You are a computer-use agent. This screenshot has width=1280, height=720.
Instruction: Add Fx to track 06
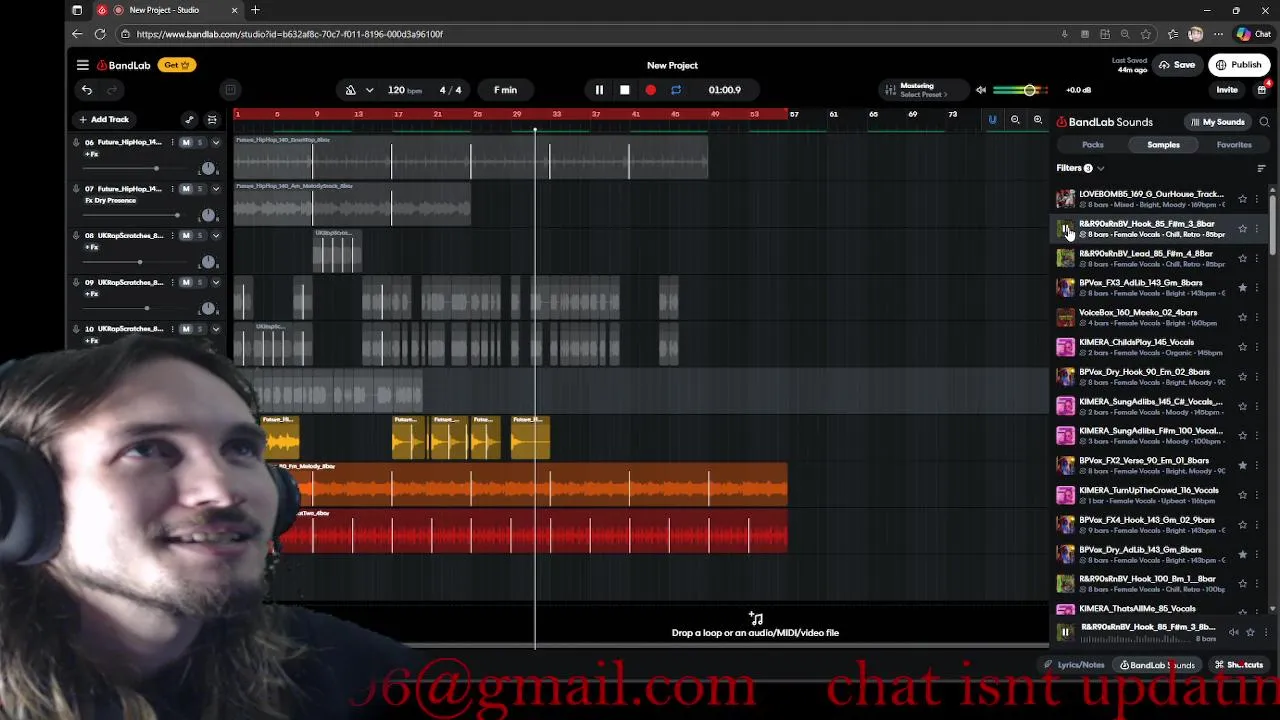[92, 154]
